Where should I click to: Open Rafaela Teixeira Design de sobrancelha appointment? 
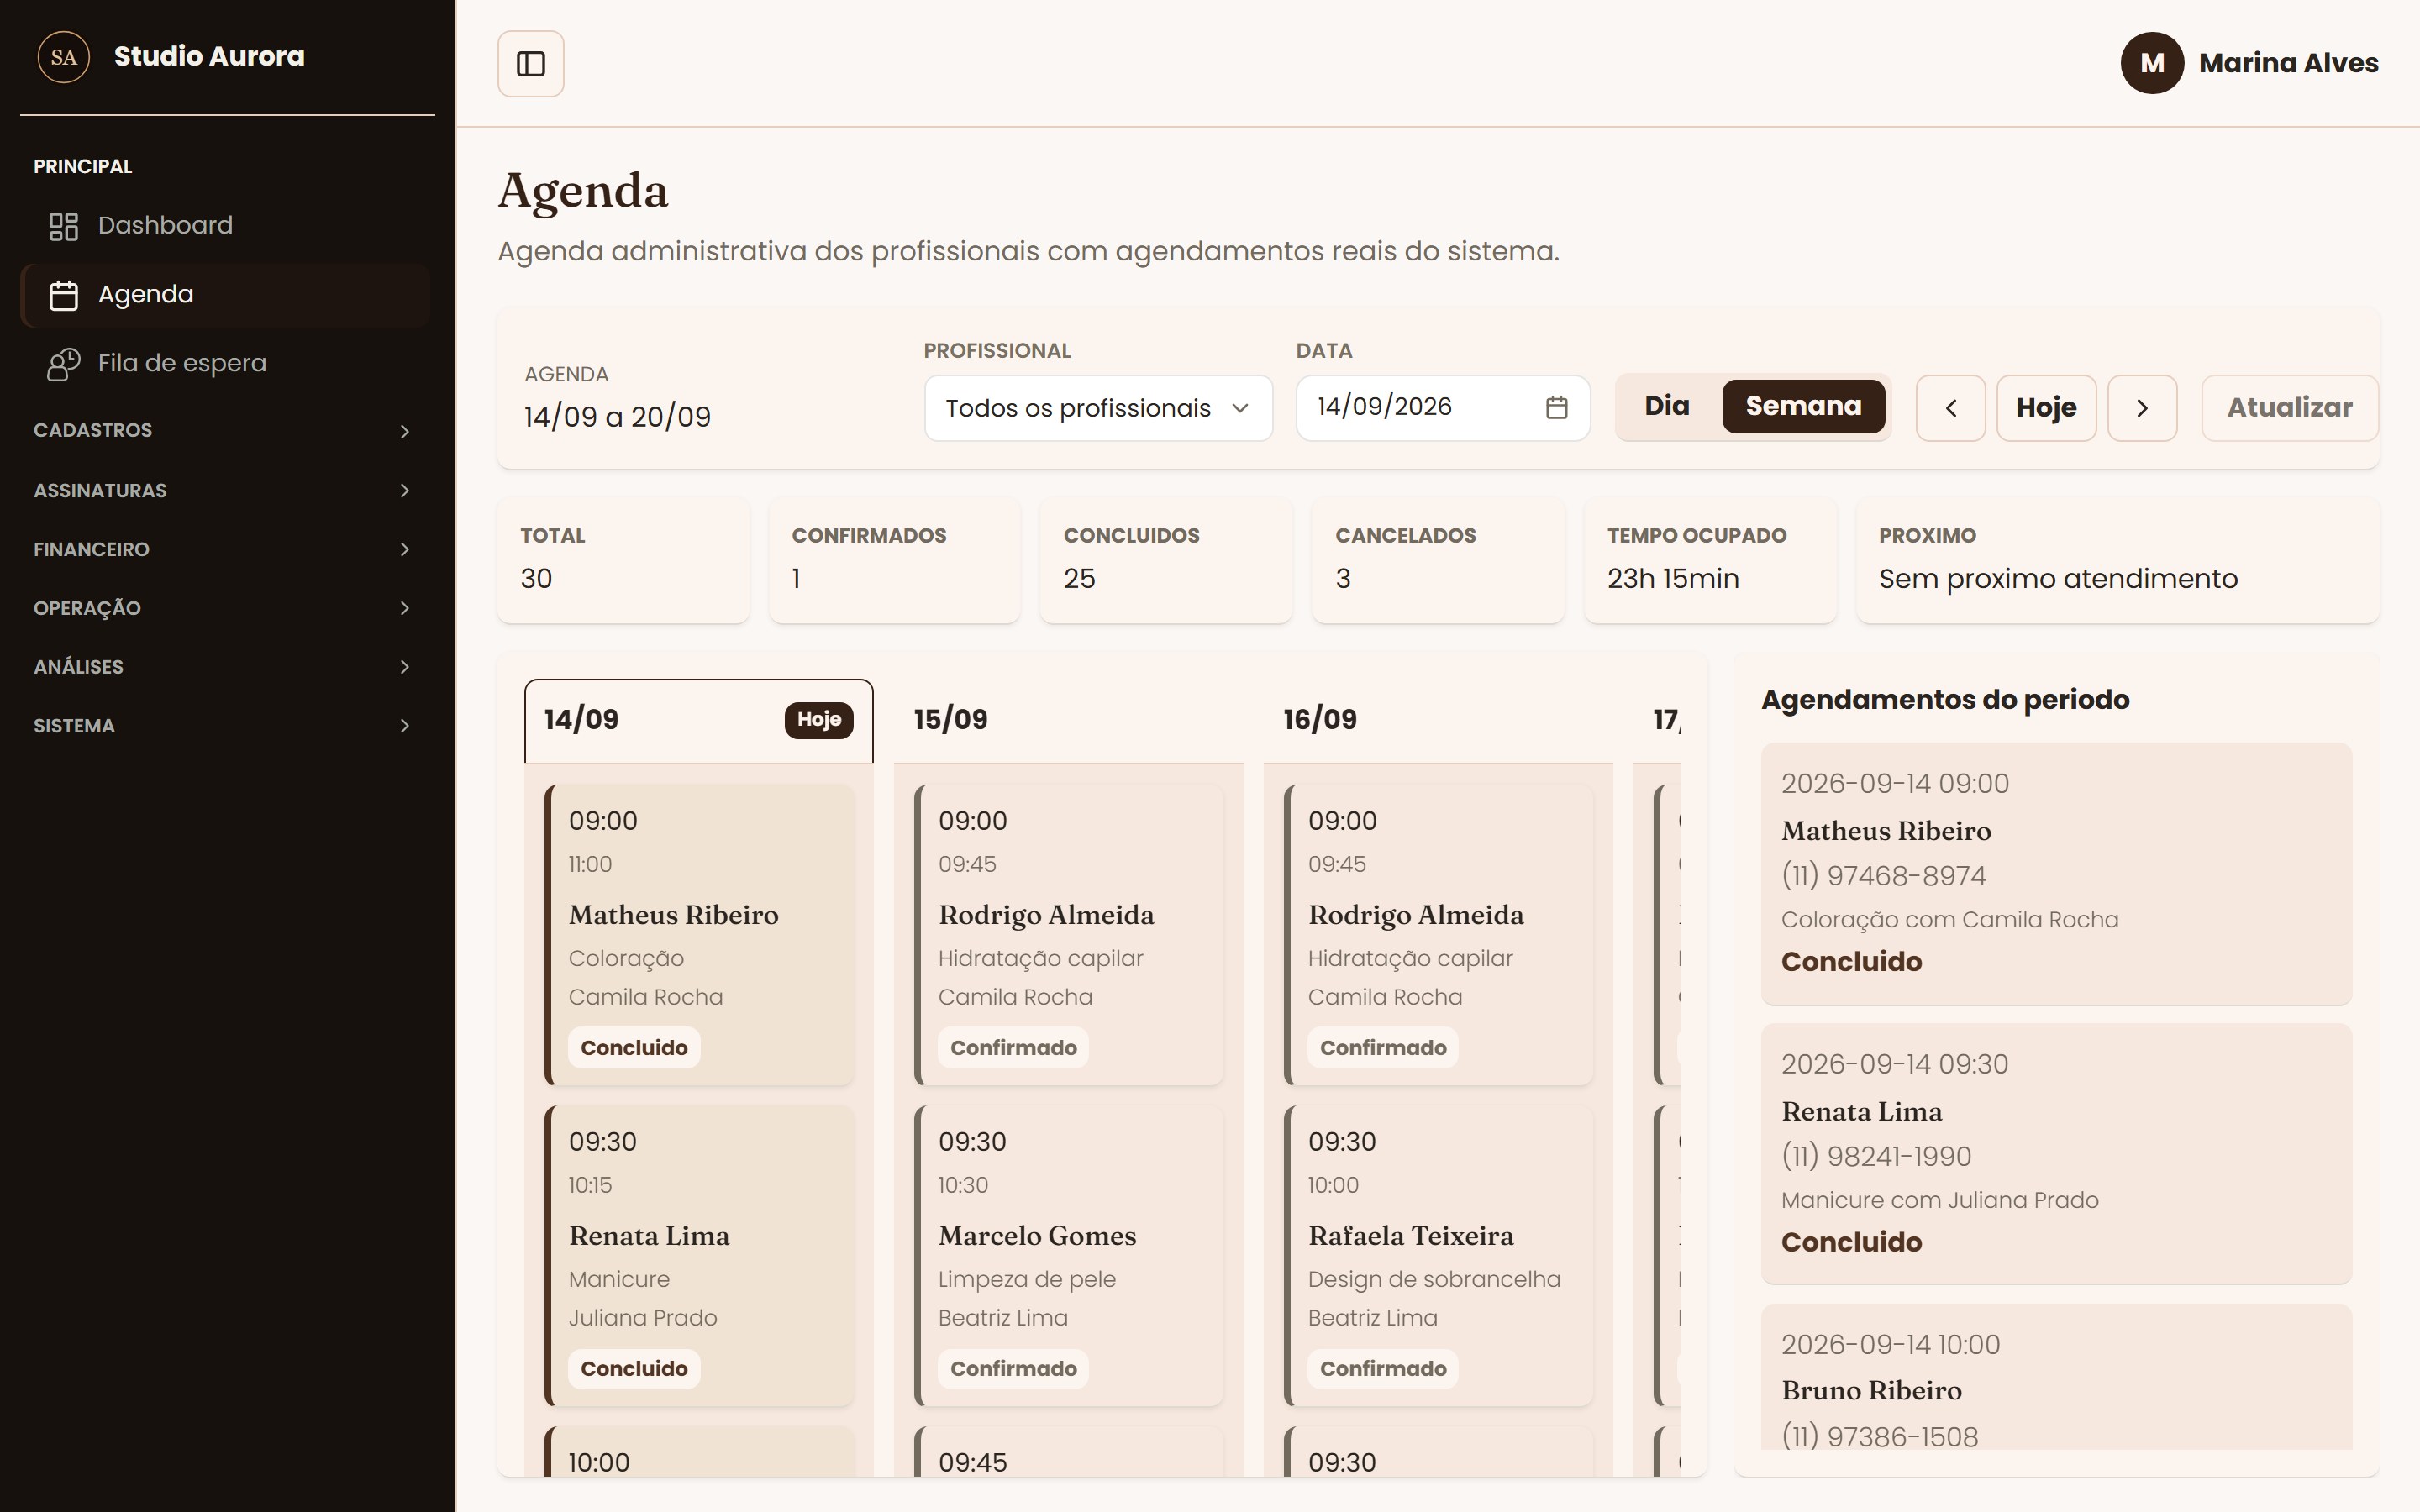pos(1439,1256)
